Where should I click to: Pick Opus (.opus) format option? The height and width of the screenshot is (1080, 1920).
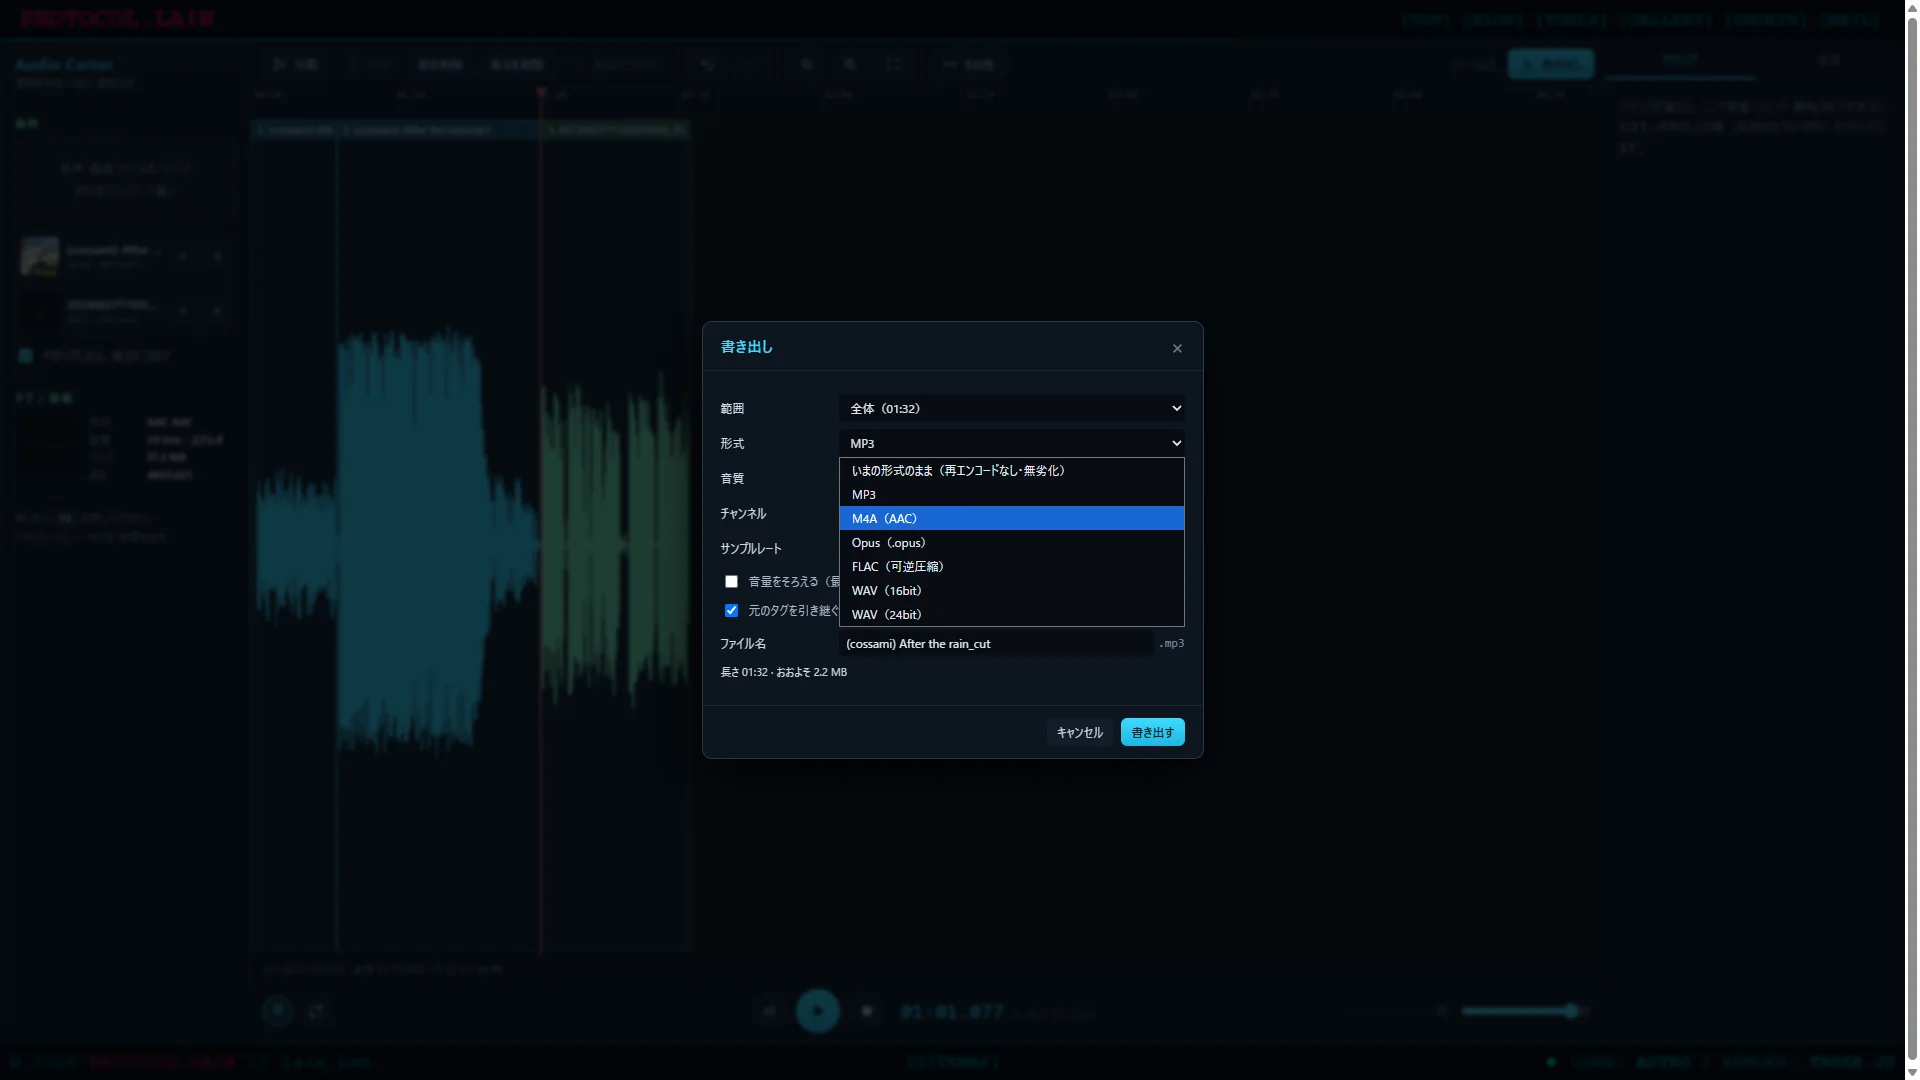(x=1012, y=542)
